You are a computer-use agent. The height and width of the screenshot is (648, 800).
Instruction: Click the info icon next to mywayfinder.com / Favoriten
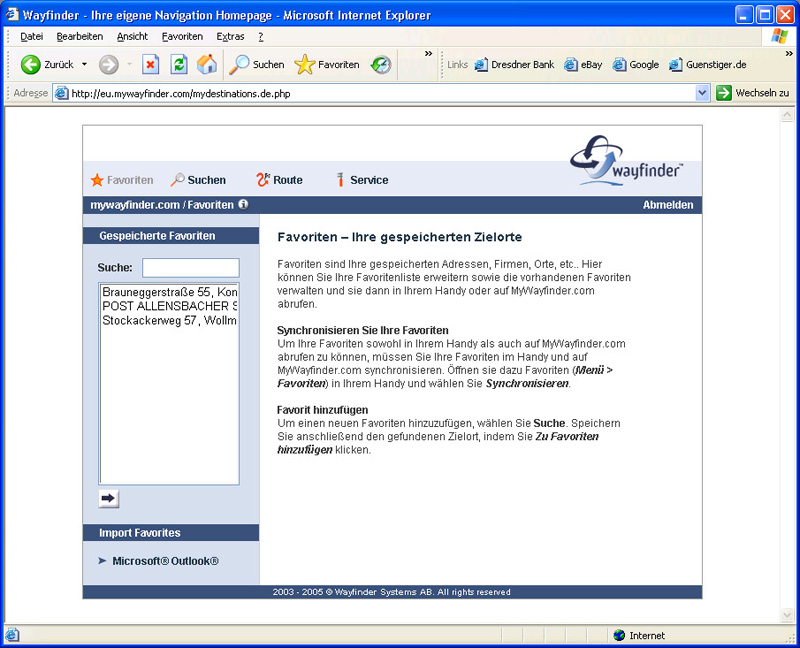(243, 205)
